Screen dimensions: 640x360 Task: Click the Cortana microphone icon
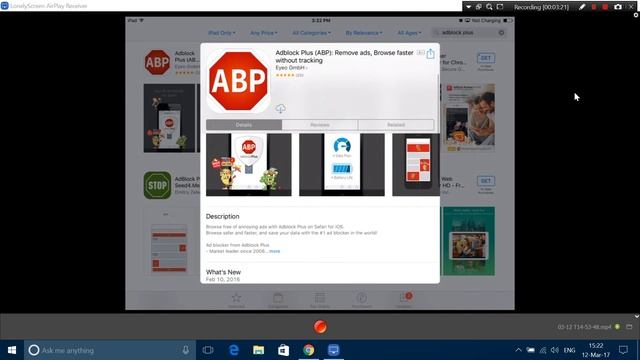coord(185,350)
